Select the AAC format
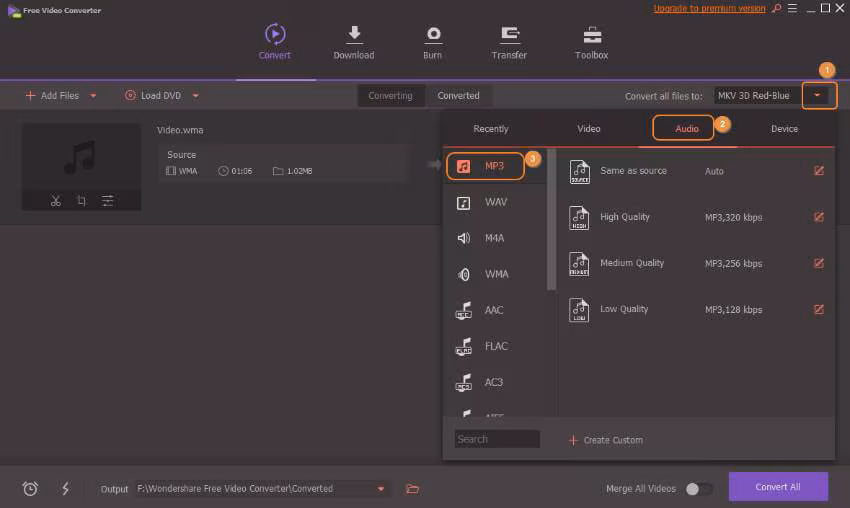The width and height of the screenshot is (850, 508). click(495, 310)
